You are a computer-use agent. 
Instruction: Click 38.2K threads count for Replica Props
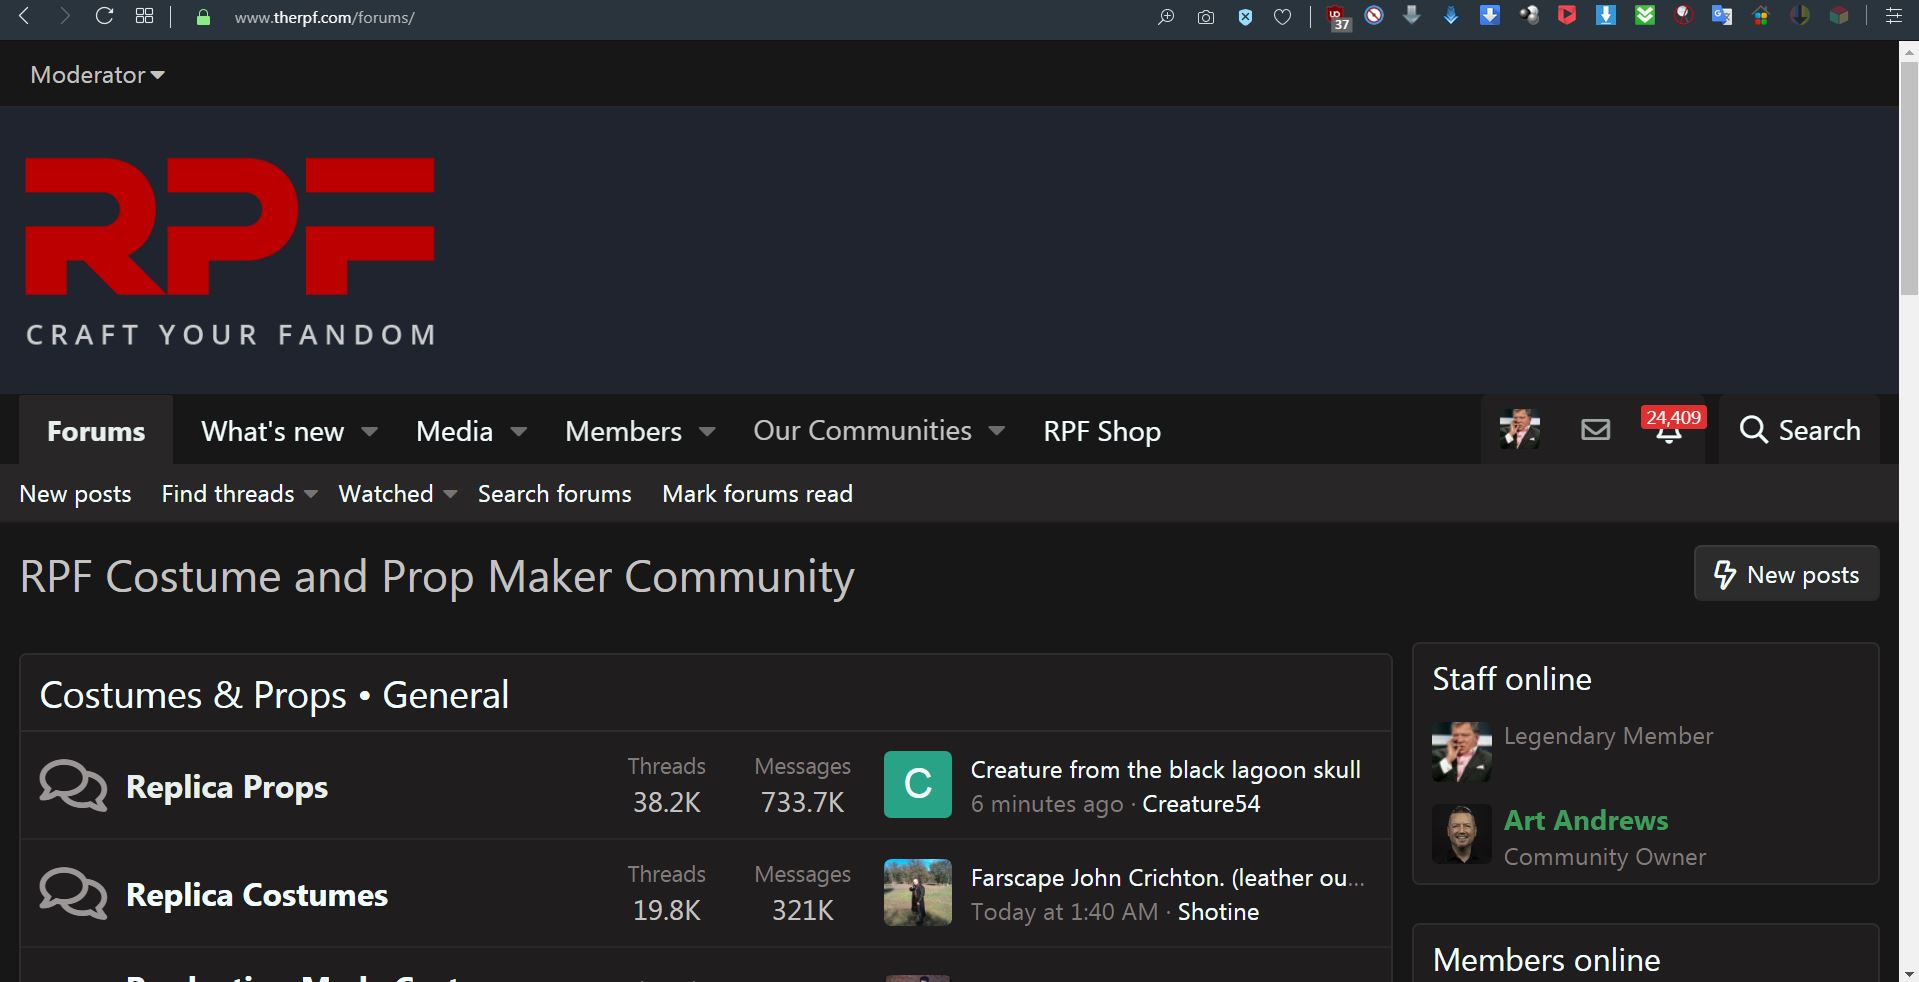pyautogui.click(x=667, y=802)
